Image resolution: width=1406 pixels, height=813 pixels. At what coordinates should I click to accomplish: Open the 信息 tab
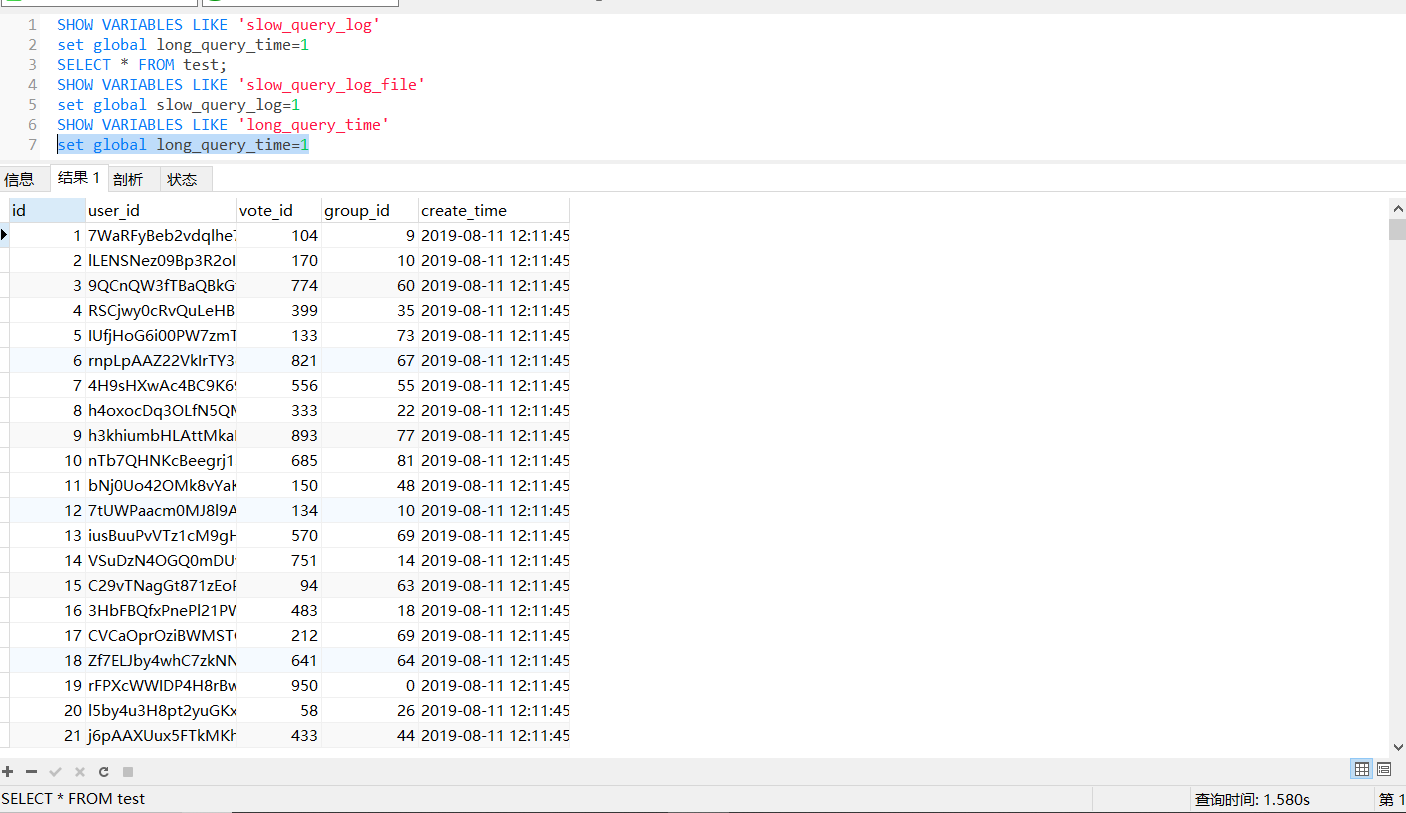pos(20,180)
